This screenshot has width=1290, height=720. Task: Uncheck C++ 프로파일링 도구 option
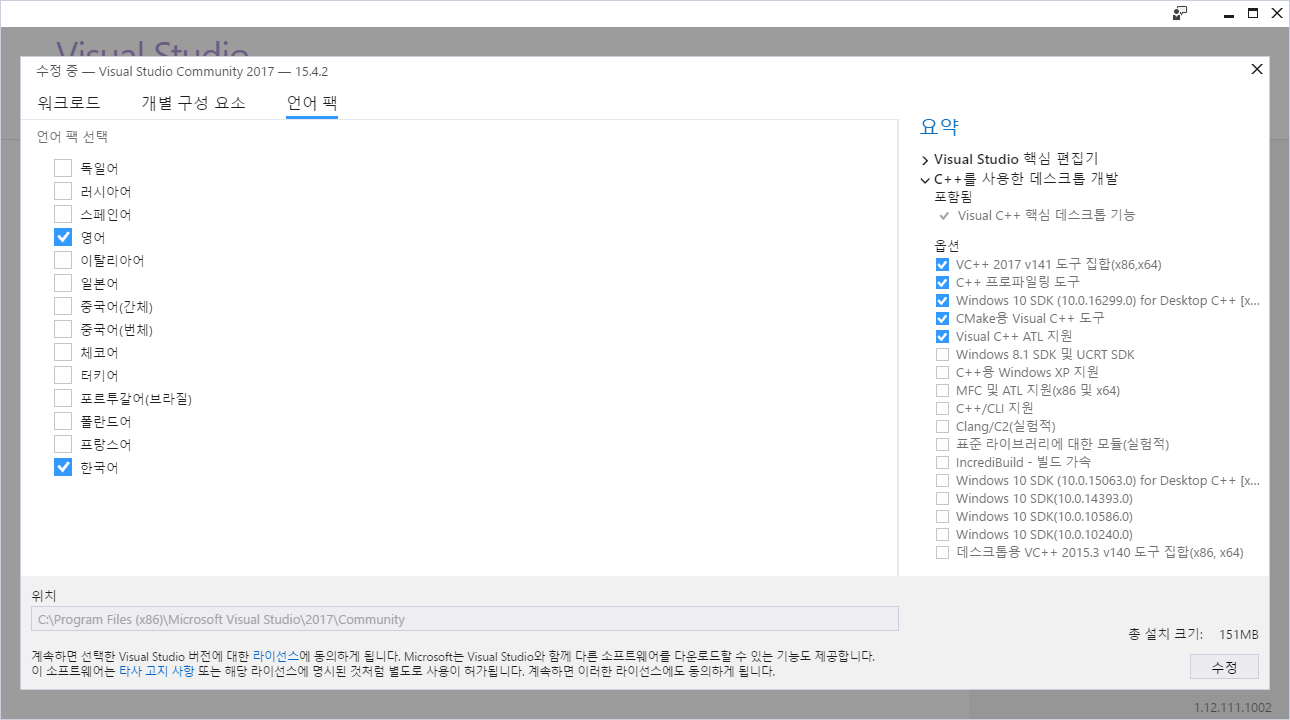click(942, 283)
